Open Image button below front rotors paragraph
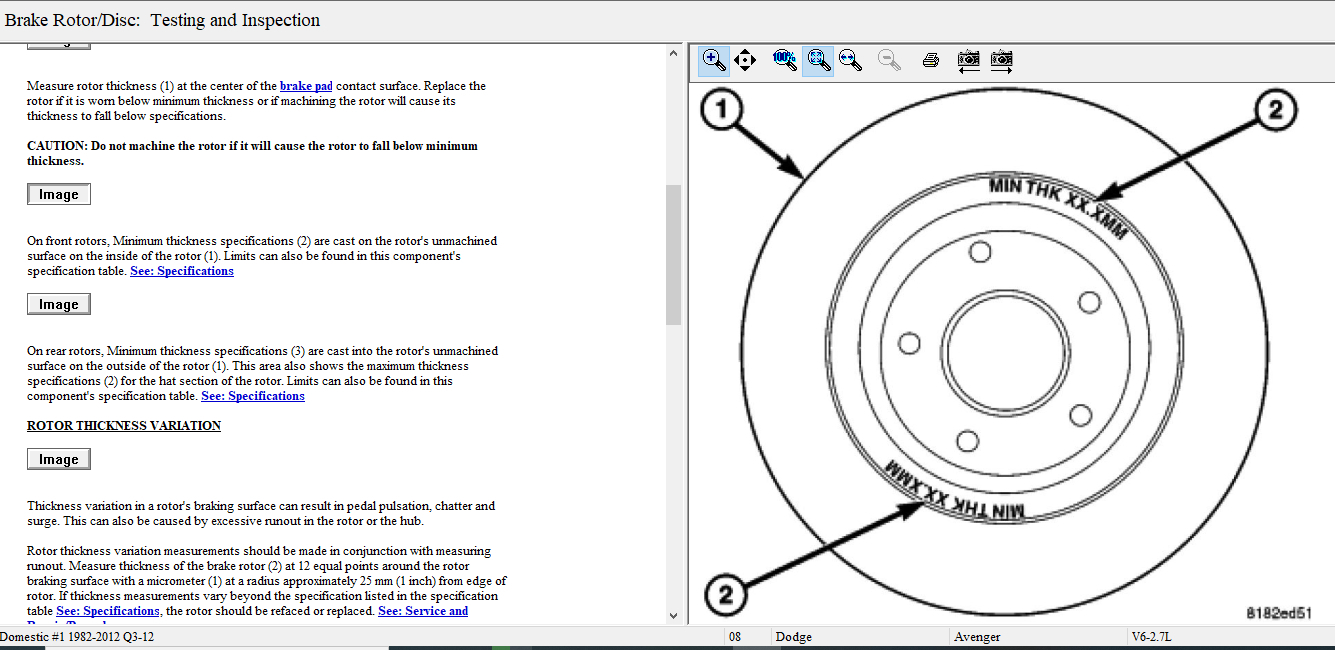This screenshot has width=1335, height=650. click(x=59, y=304)
